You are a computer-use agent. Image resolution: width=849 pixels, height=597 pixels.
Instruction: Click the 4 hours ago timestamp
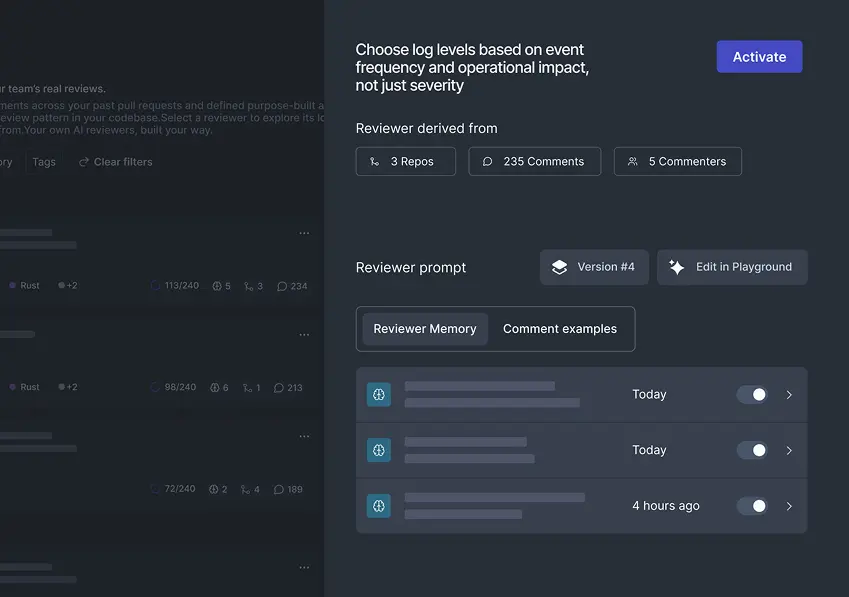pos(666,506)
